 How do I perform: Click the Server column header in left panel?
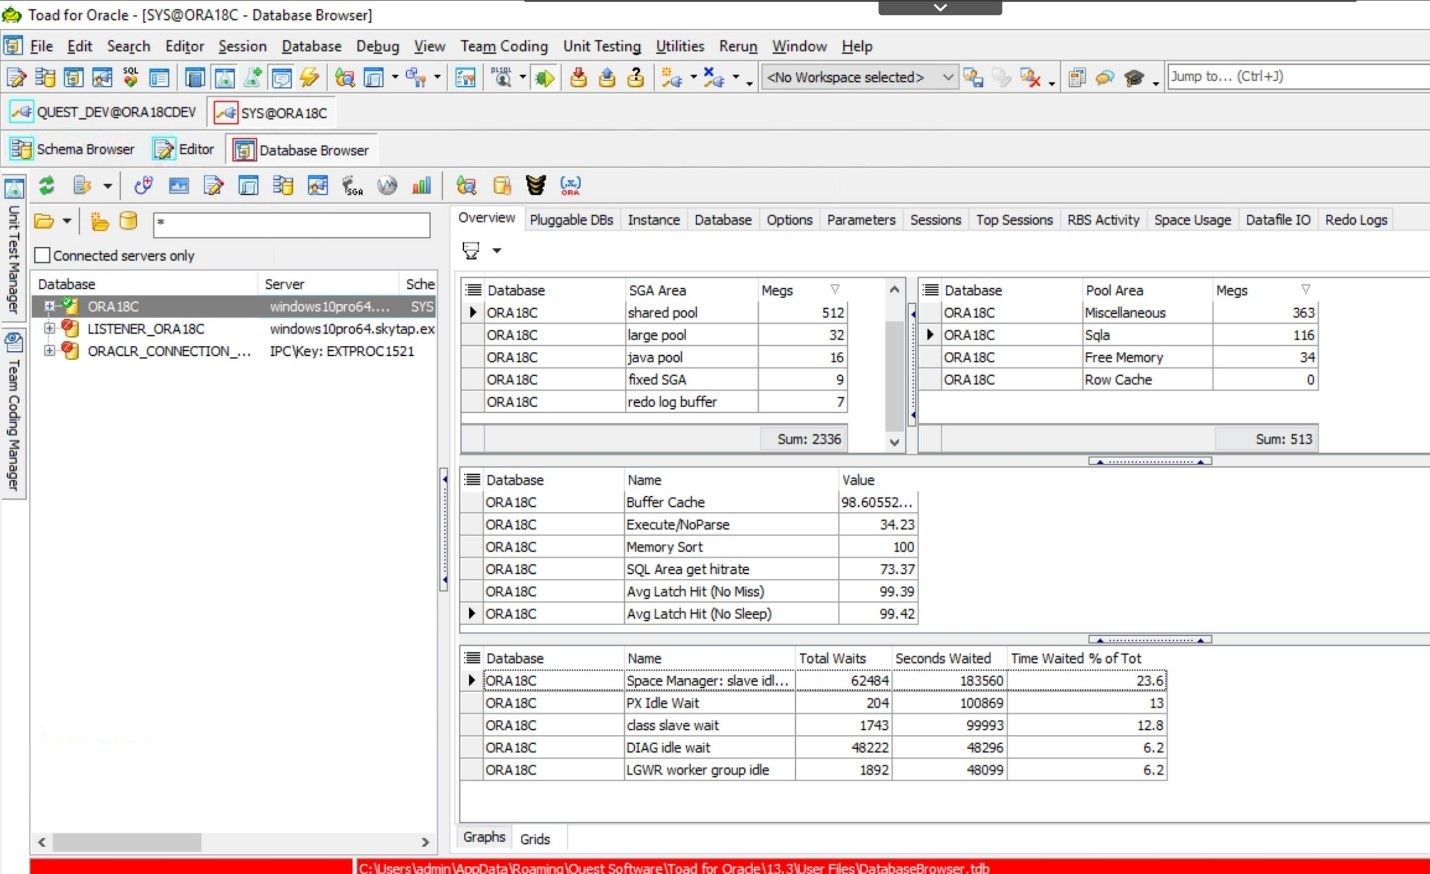pos(330,284)
